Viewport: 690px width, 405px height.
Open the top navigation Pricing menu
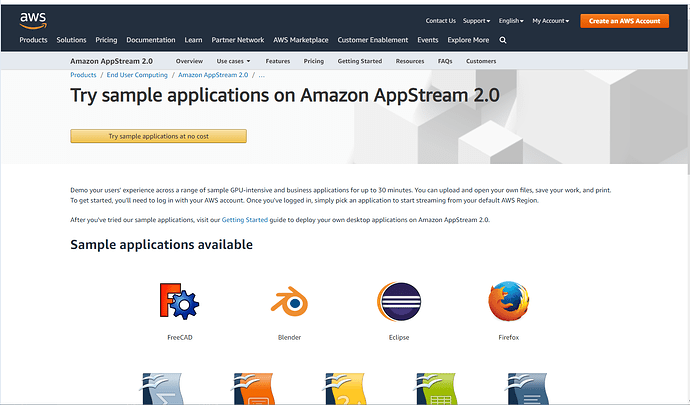(106, 40)
